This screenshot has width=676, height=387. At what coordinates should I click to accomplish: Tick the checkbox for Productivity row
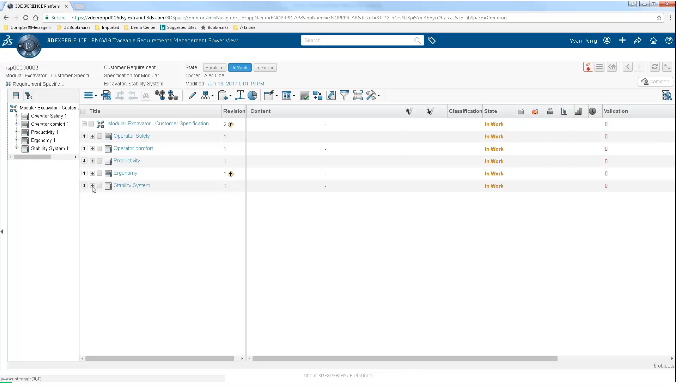point(99,161)
